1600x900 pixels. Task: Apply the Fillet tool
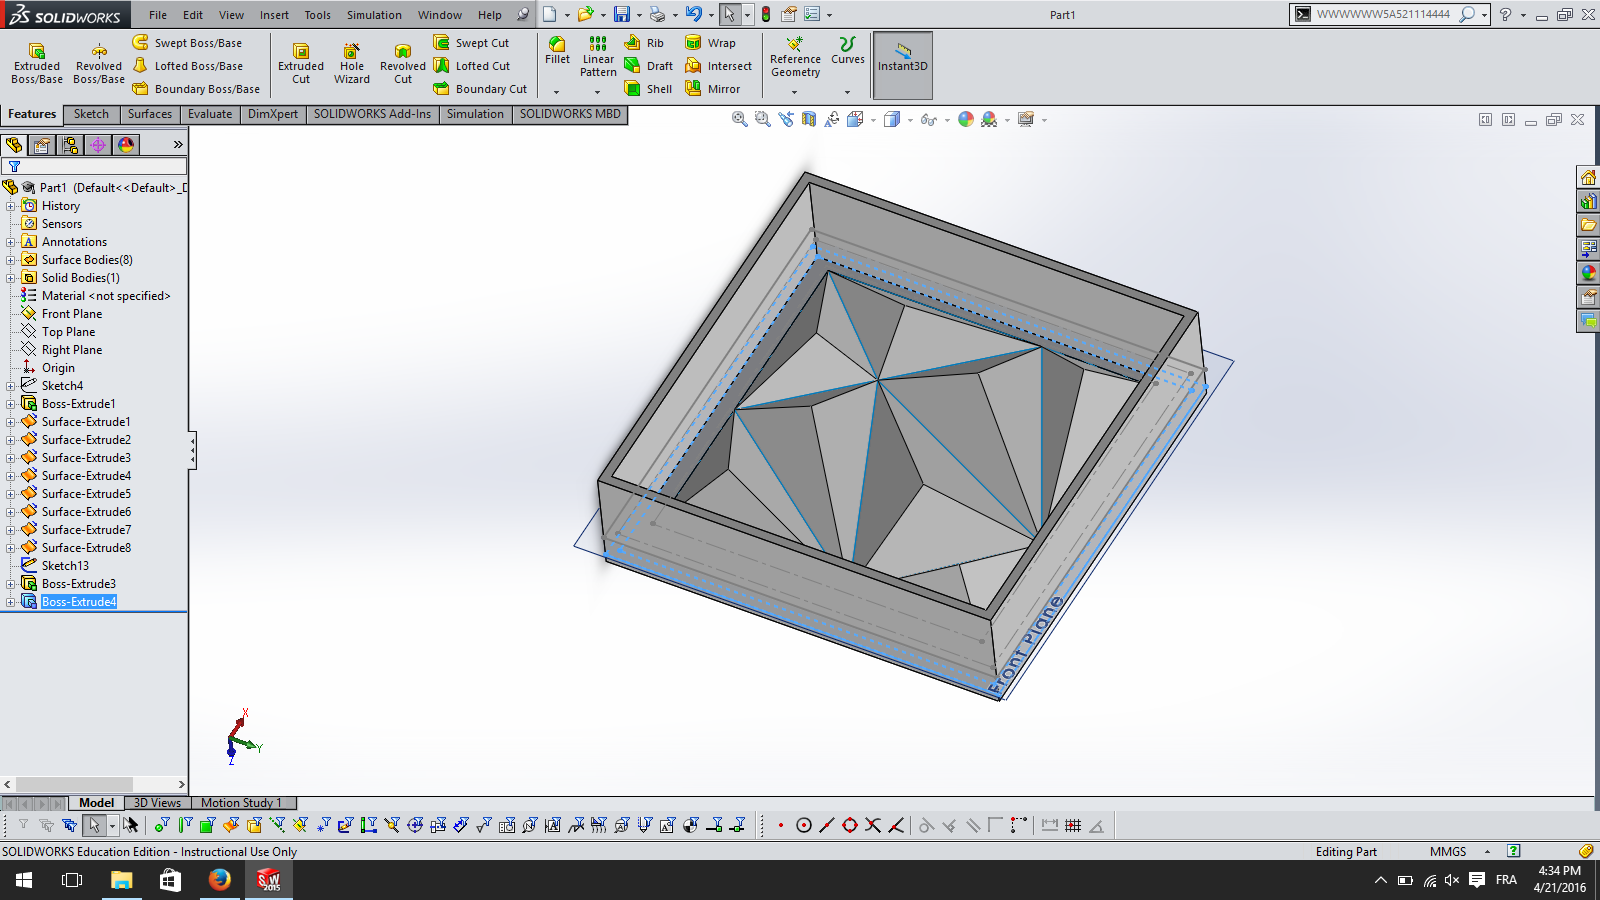click(x=558, y=51)
